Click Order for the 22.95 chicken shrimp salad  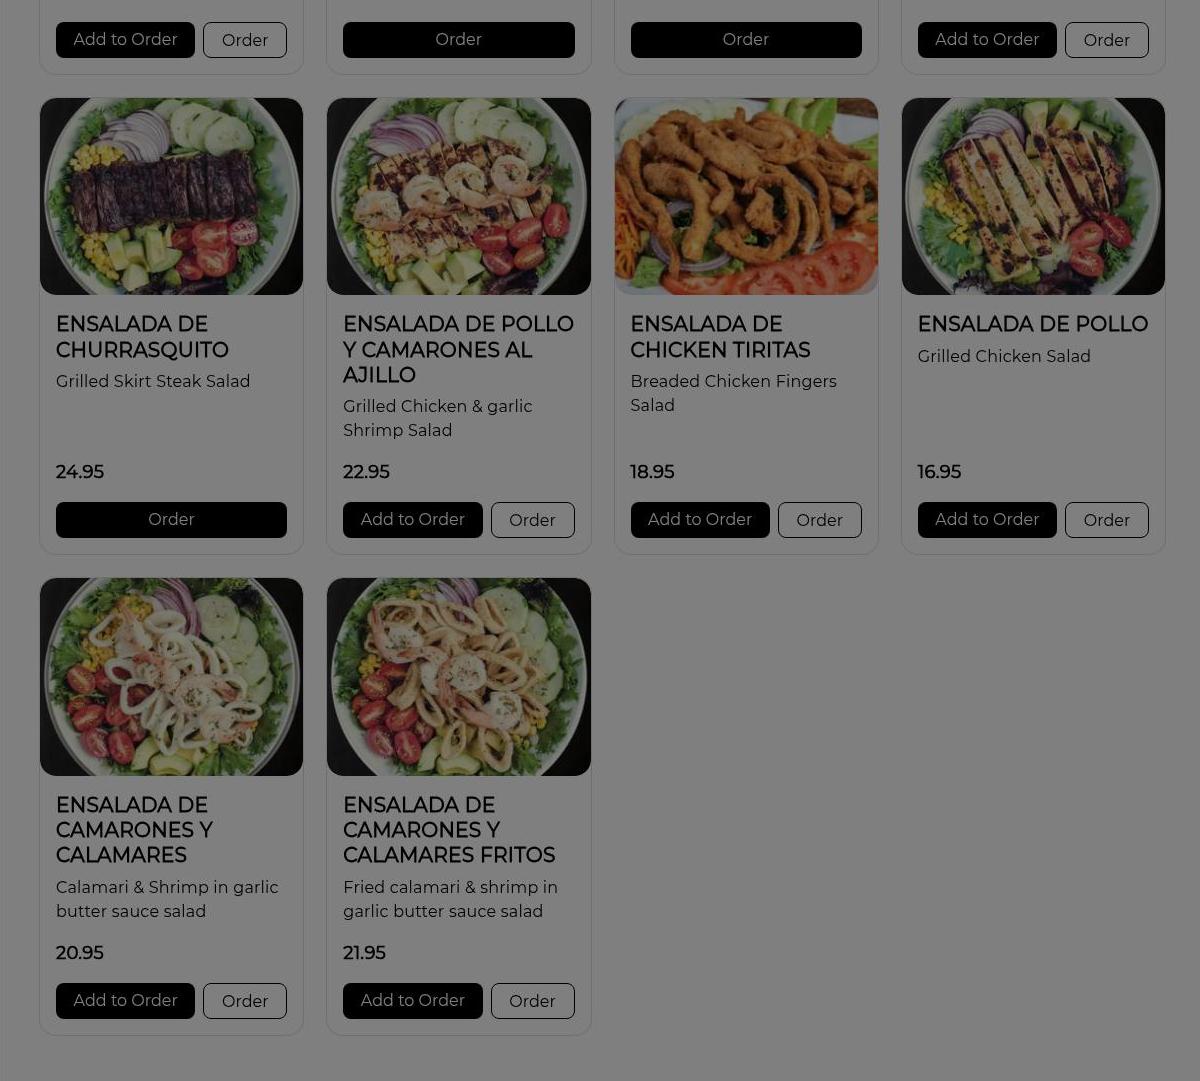(x=532, y=520)
